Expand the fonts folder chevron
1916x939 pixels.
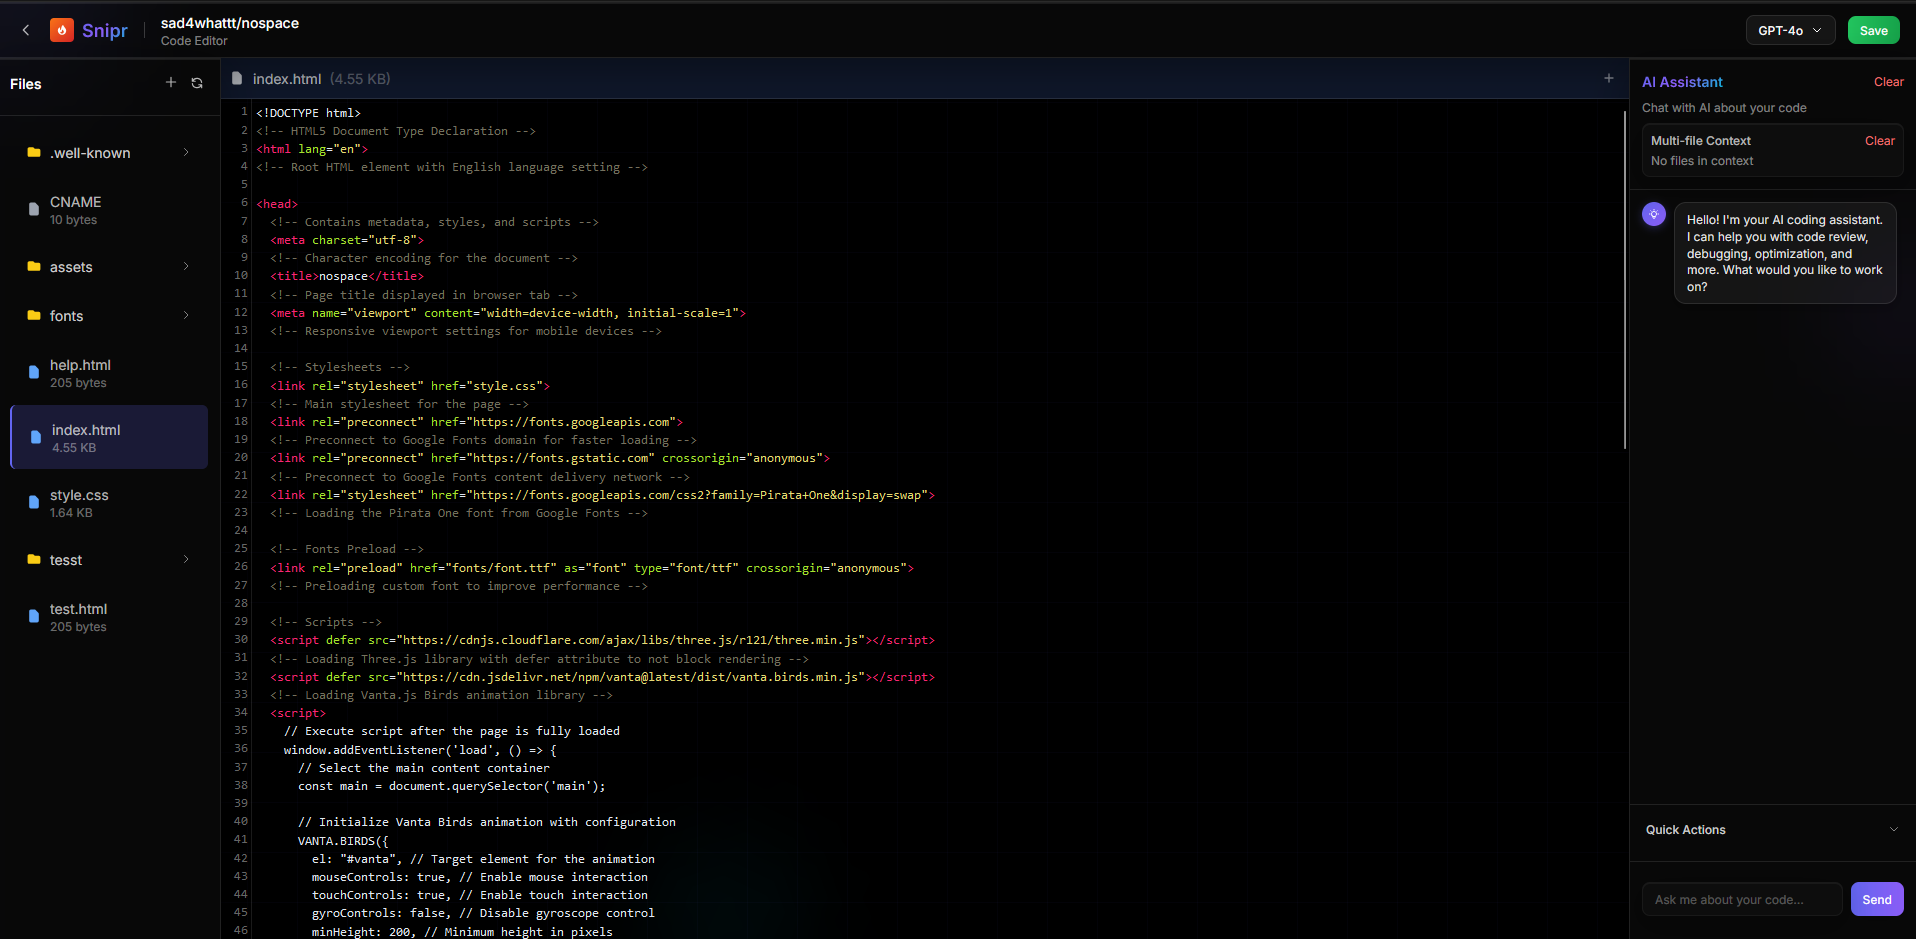click(x=186, y=315)
